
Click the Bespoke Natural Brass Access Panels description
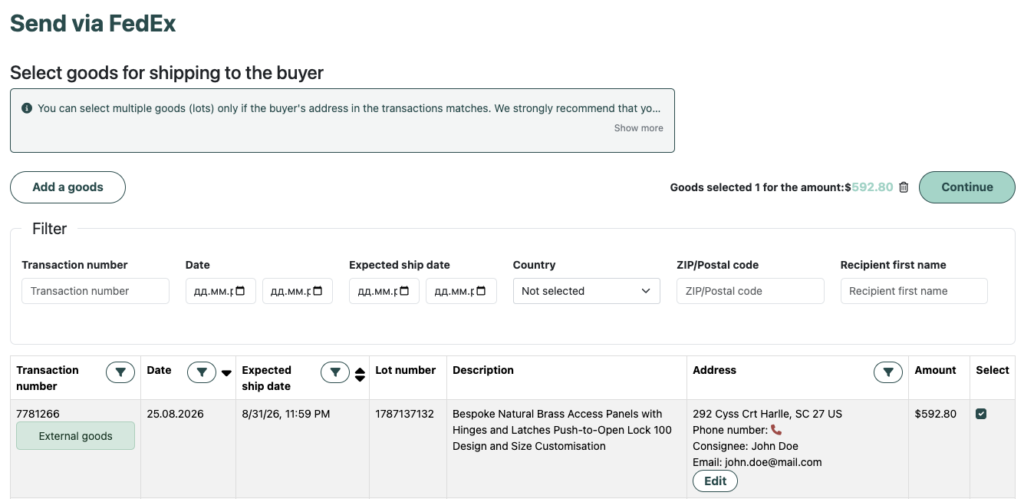click(x=562, y=430)
